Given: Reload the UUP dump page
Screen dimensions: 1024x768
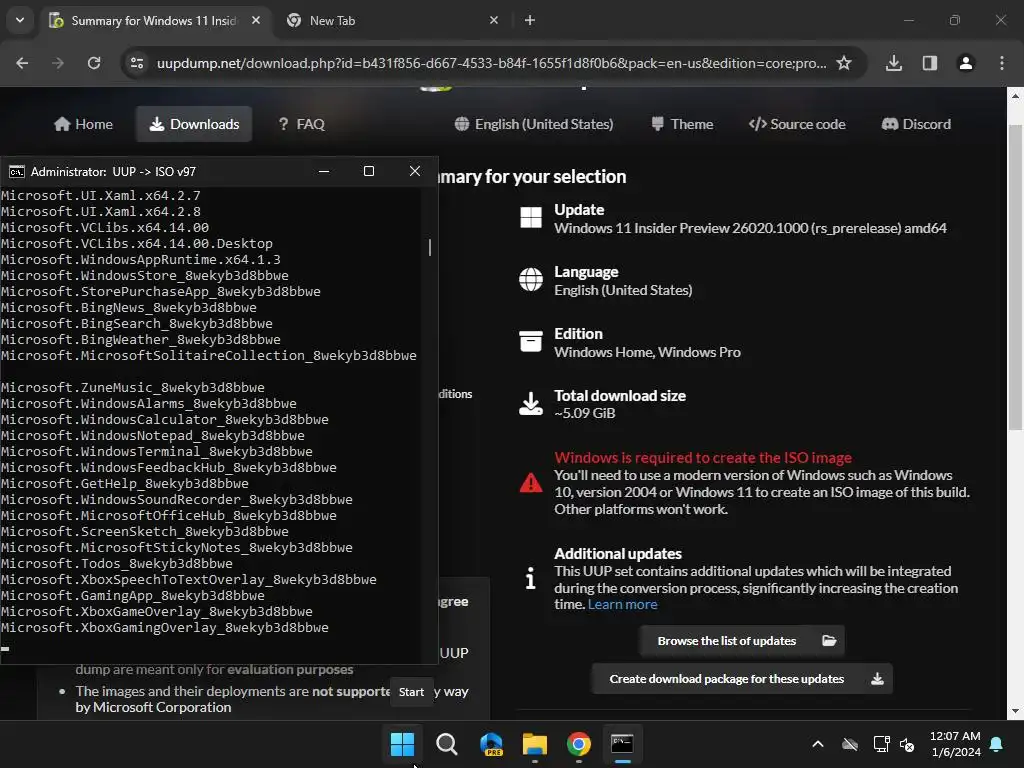Looking at the screenshot, I should click(x=94, y=63).
